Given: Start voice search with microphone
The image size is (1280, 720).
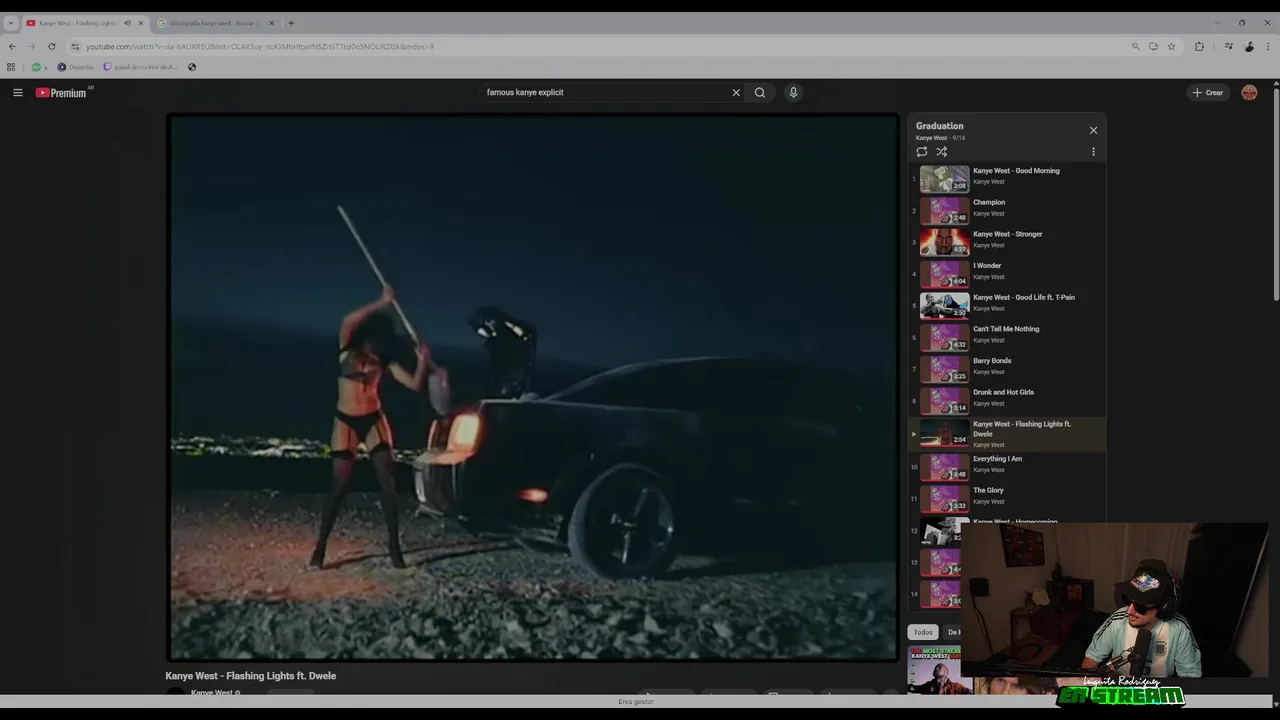Looking at the screenshot, I should pos(793,92).
